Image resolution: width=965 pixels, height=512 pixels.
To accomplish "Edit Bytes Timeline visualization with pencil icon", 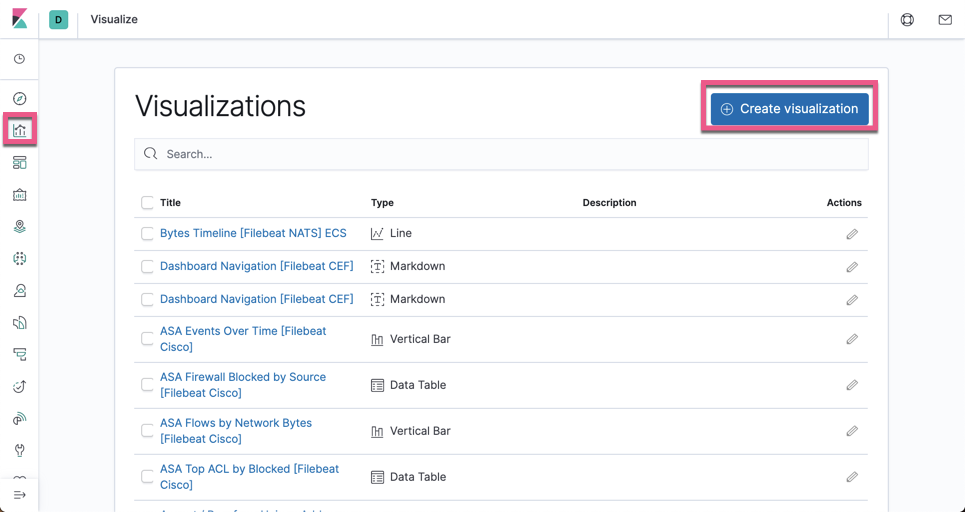I will pos(852,234).
